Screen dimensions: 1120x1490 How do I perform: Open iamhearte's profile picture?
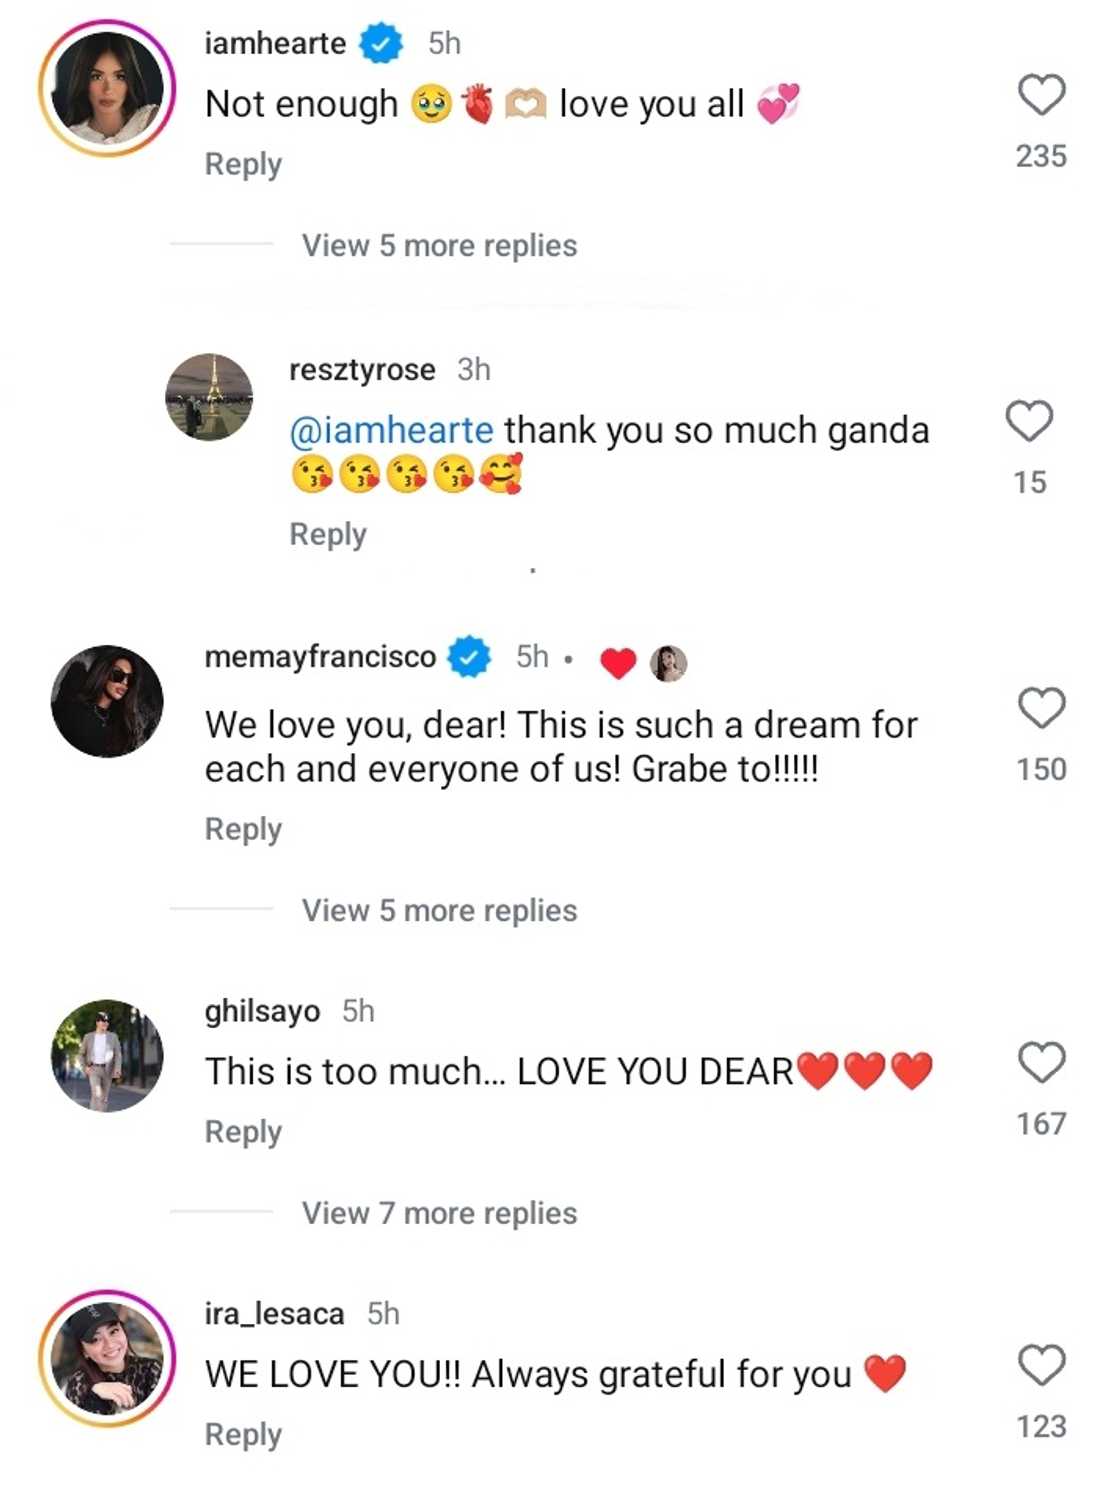(x=107, y=88)
